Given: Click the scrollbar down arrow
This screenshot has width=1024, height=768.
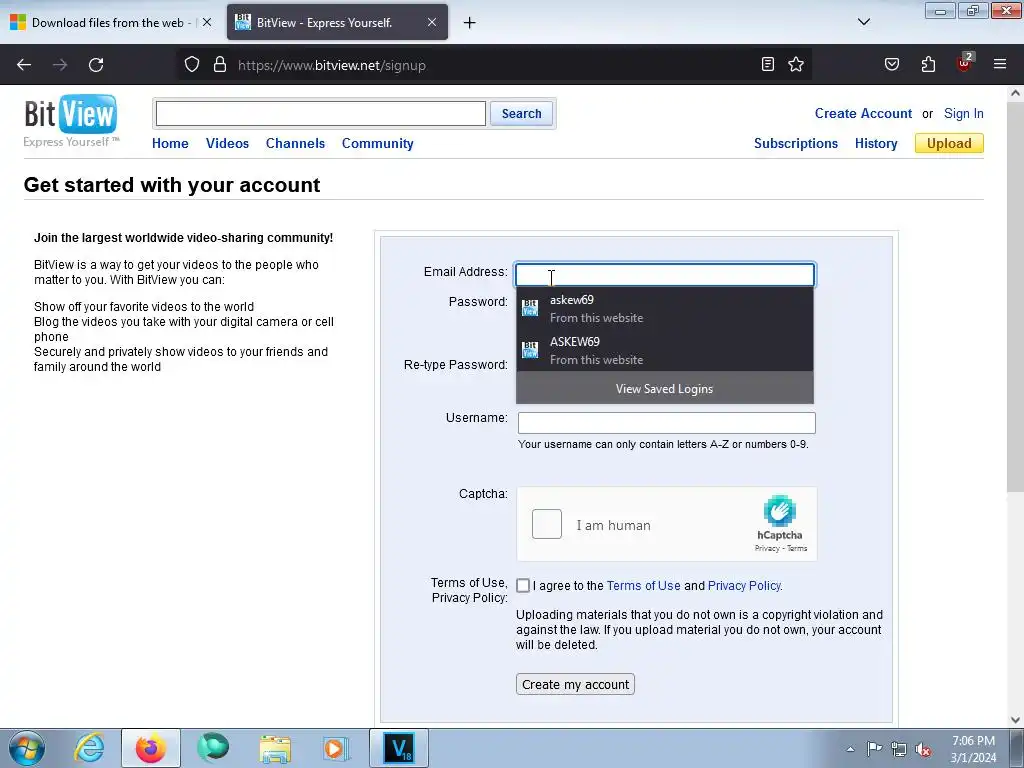Looking at the screenshot, I should tap(1015, 720).
